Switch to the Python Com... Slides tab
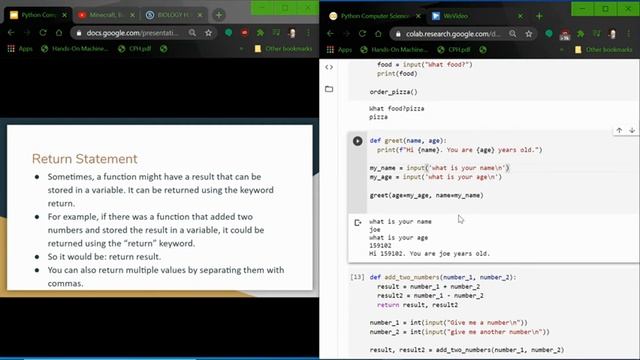Image resolution: width=640 pixels, height=360 pixels. point(38,15)
